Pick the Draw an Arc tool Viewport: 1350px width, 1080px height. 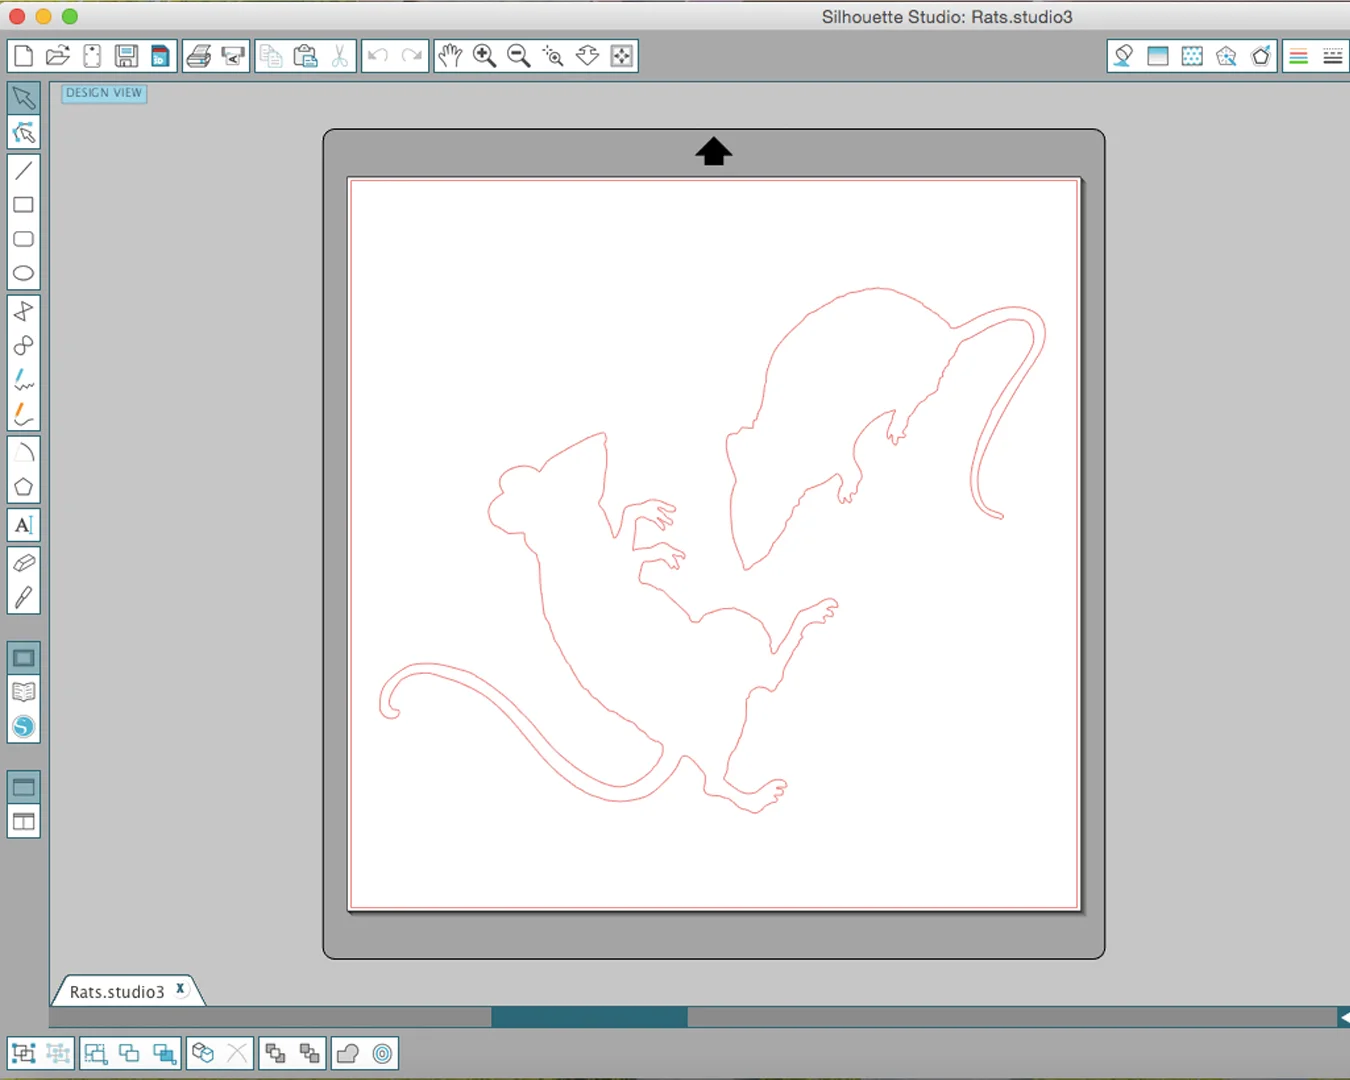pyautogui.click(x=24, y=453)
